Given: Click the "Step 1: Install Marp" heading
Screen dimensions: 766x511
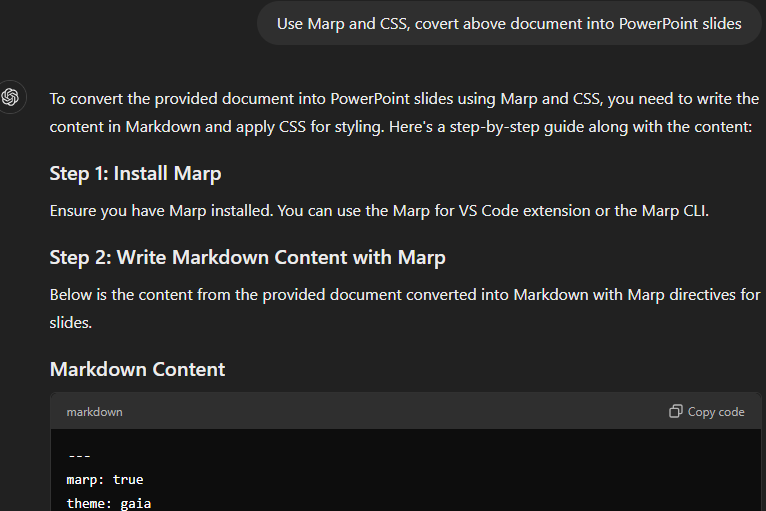Looking at the screenshot, I should tap(135, 173).
